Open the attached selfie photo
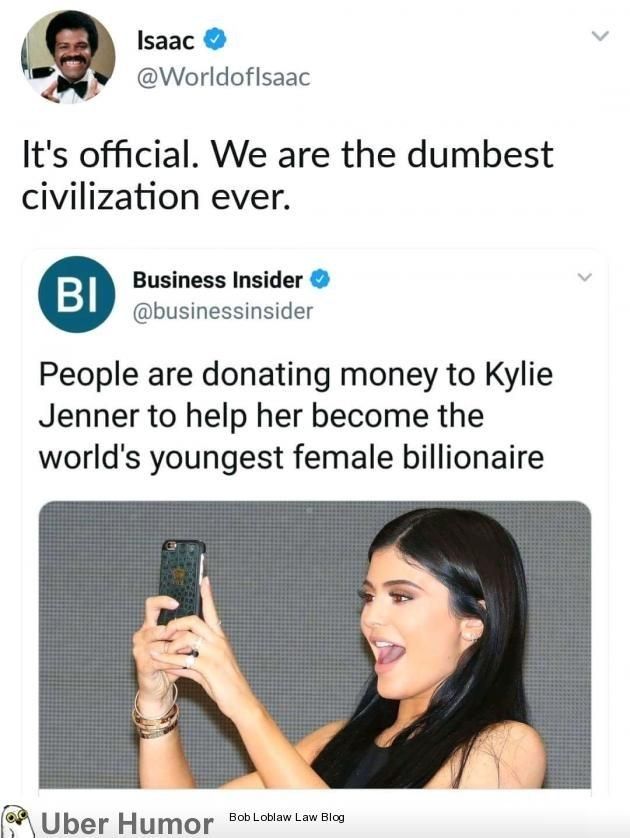Viewport: 630px width, 838px height. [315, 645]
